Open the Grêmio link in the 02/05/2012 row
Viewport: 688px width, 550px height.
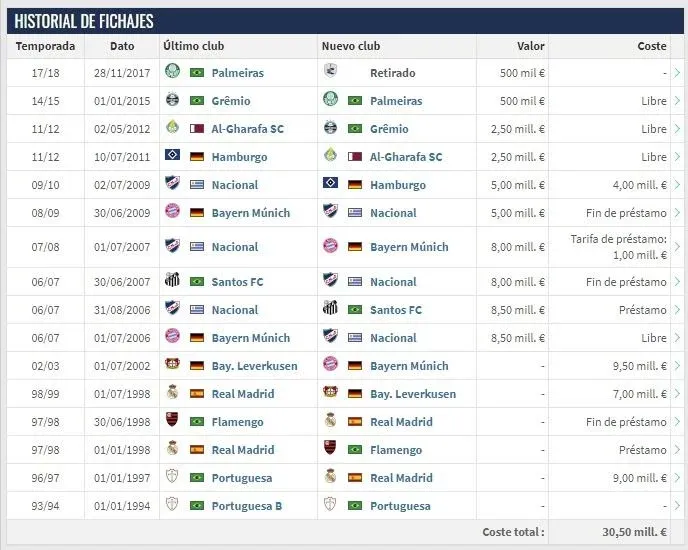click(x=389, y=129)
